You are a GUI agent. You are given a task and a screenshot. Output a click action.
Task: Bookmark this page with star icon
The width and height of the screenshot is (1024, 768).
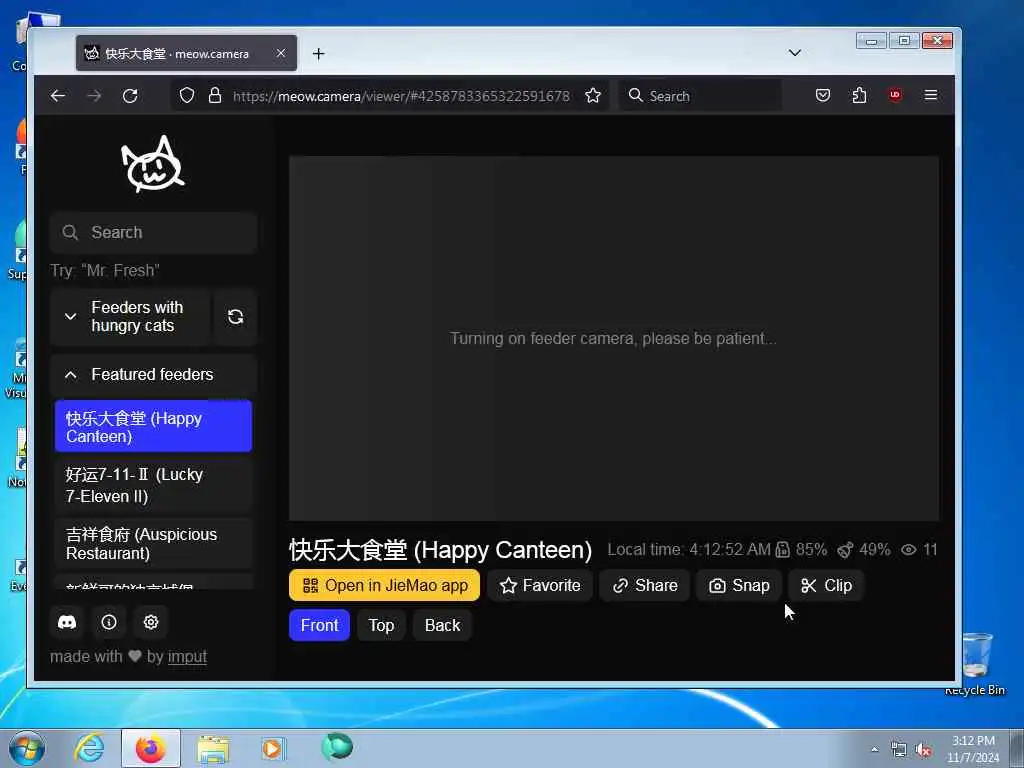point(593,96)
